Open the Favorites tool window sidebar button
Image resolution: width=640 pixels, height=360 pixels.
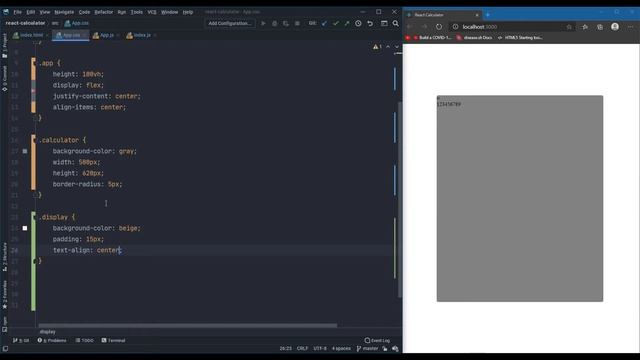click(4, 295)
